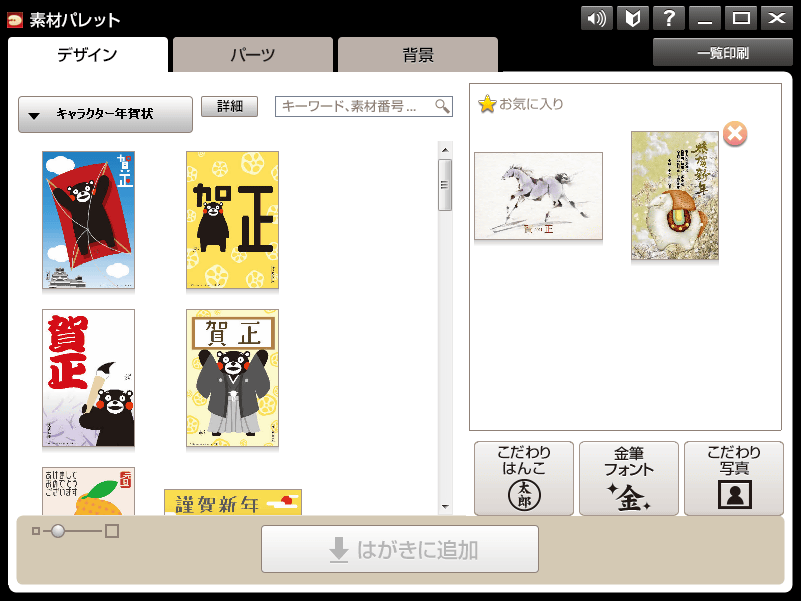Expand the キャラクター年賀状 category dropdown

tap(105, 114)
